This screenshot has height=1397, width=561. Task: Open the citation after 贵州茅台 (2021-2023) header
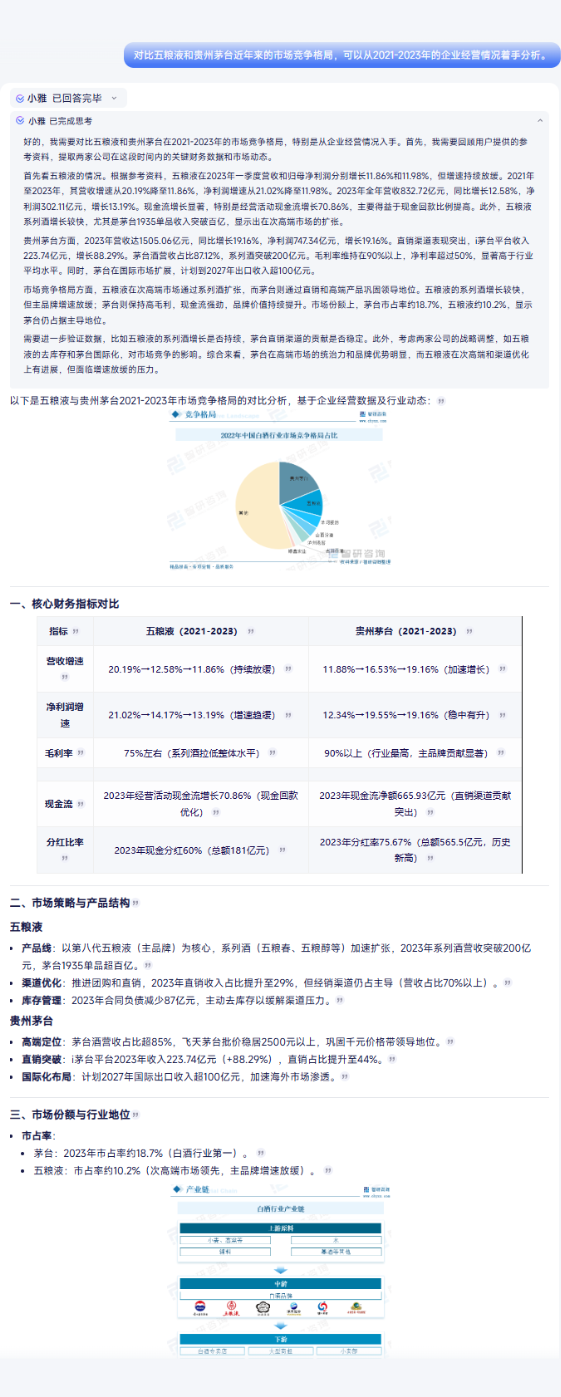[x=467, y=632]
